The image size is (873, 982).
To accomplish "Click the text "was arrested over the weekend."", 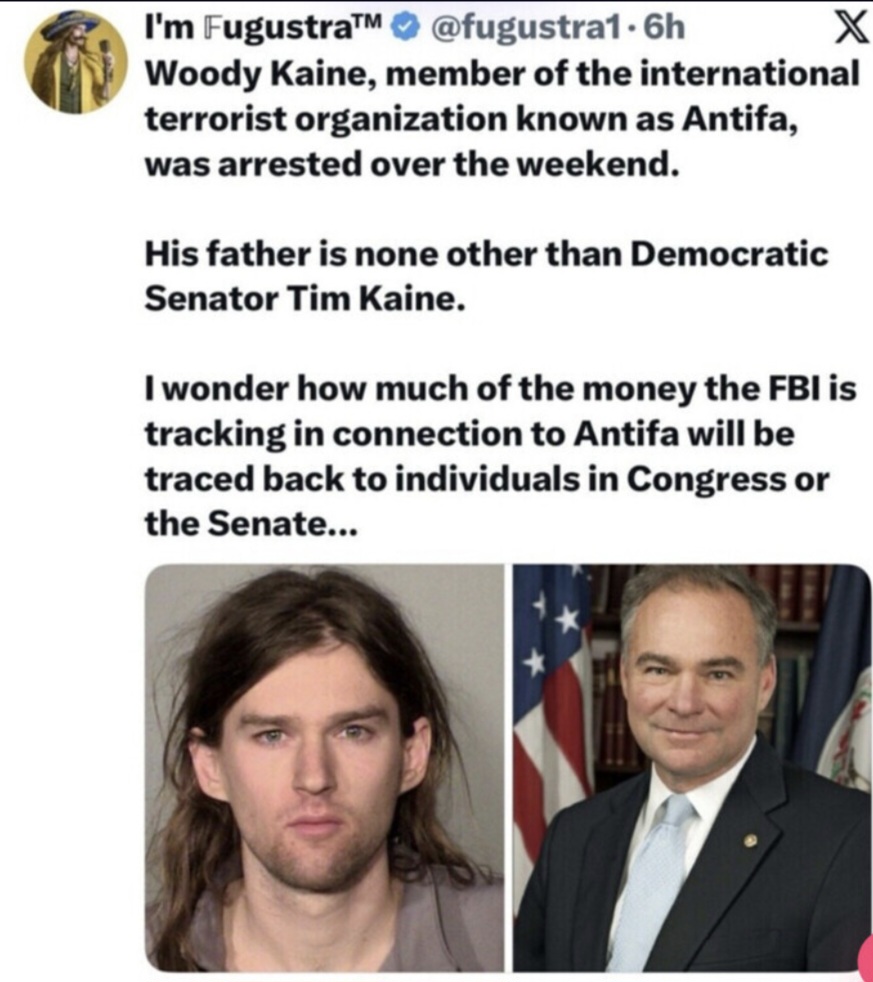I will [412, 164].
